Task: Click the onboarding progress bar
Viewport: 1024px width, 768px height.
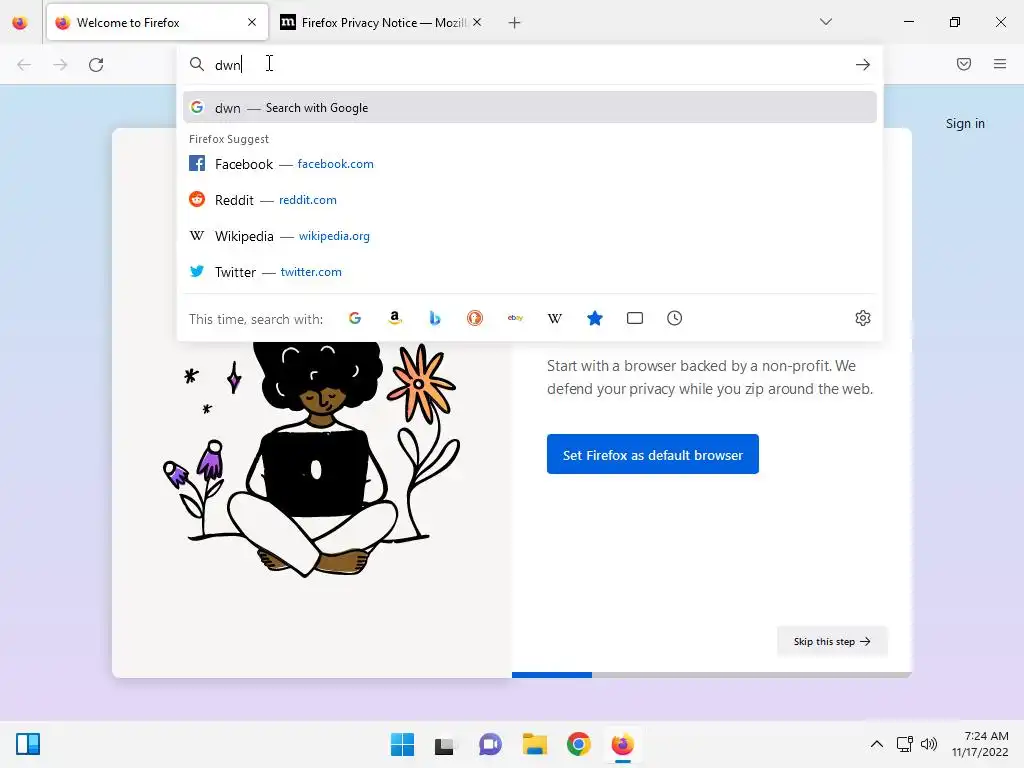Action: 712,675
